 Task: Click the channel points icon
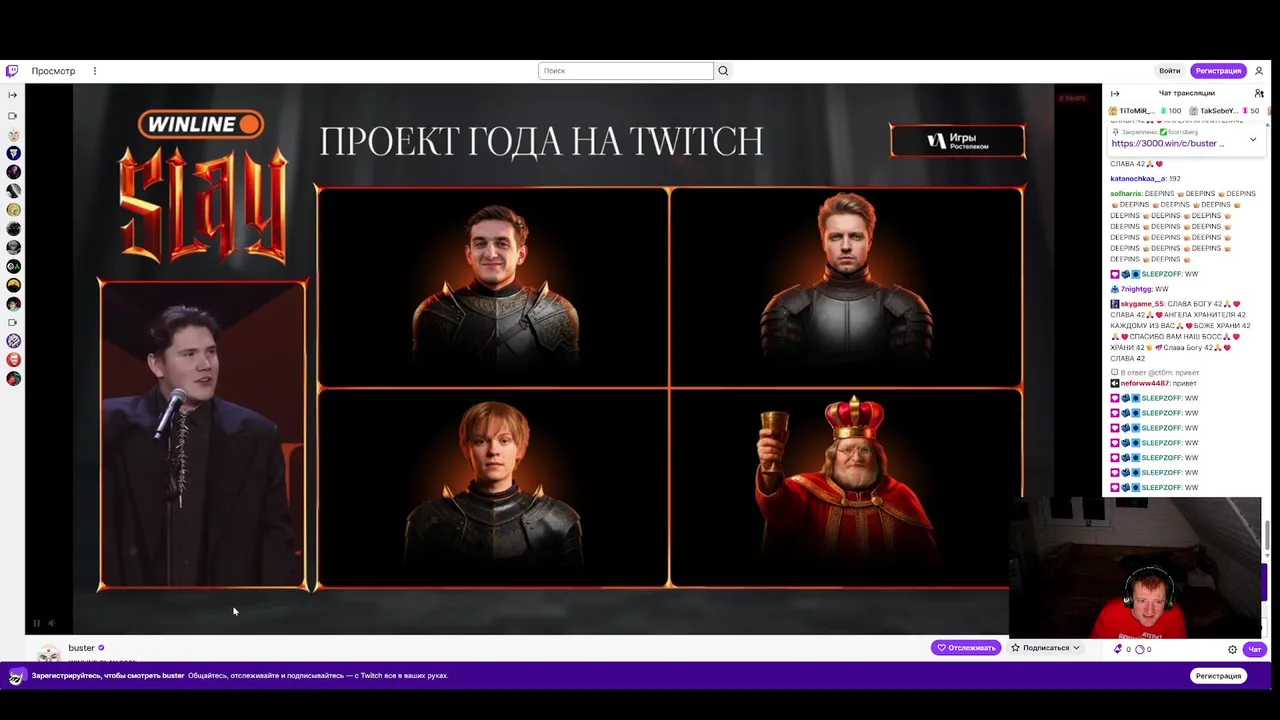pyautogui.click(x=1119, y=649)
